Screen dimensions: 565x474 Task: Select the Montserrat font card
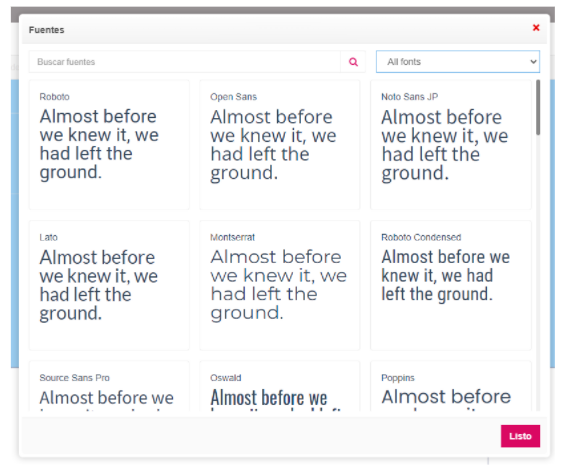280,285
